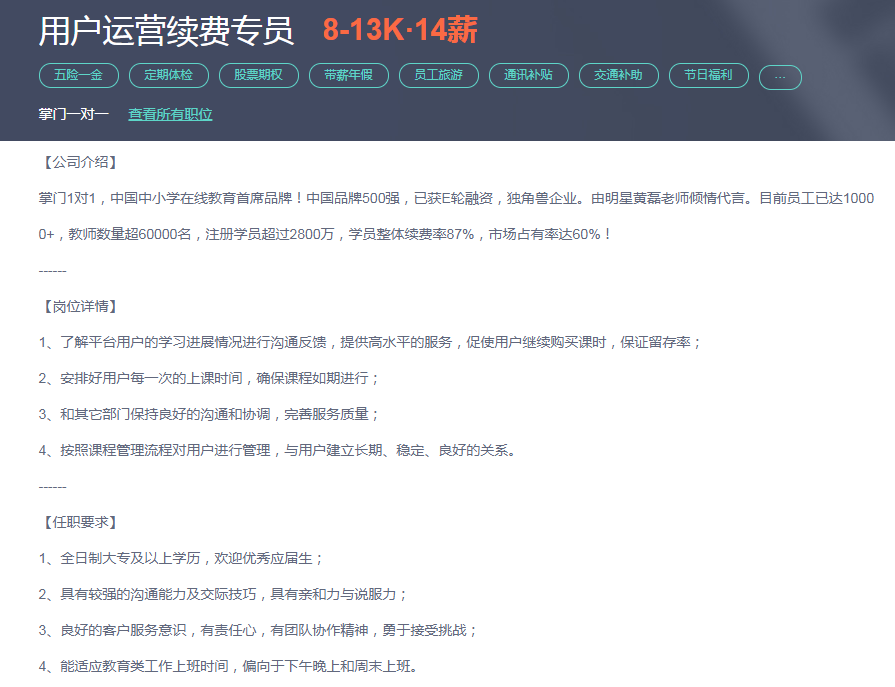Screen dimensions: 895x687
Task: Click the 【公司介绍】 heading
Action: [x=80, y=163]
